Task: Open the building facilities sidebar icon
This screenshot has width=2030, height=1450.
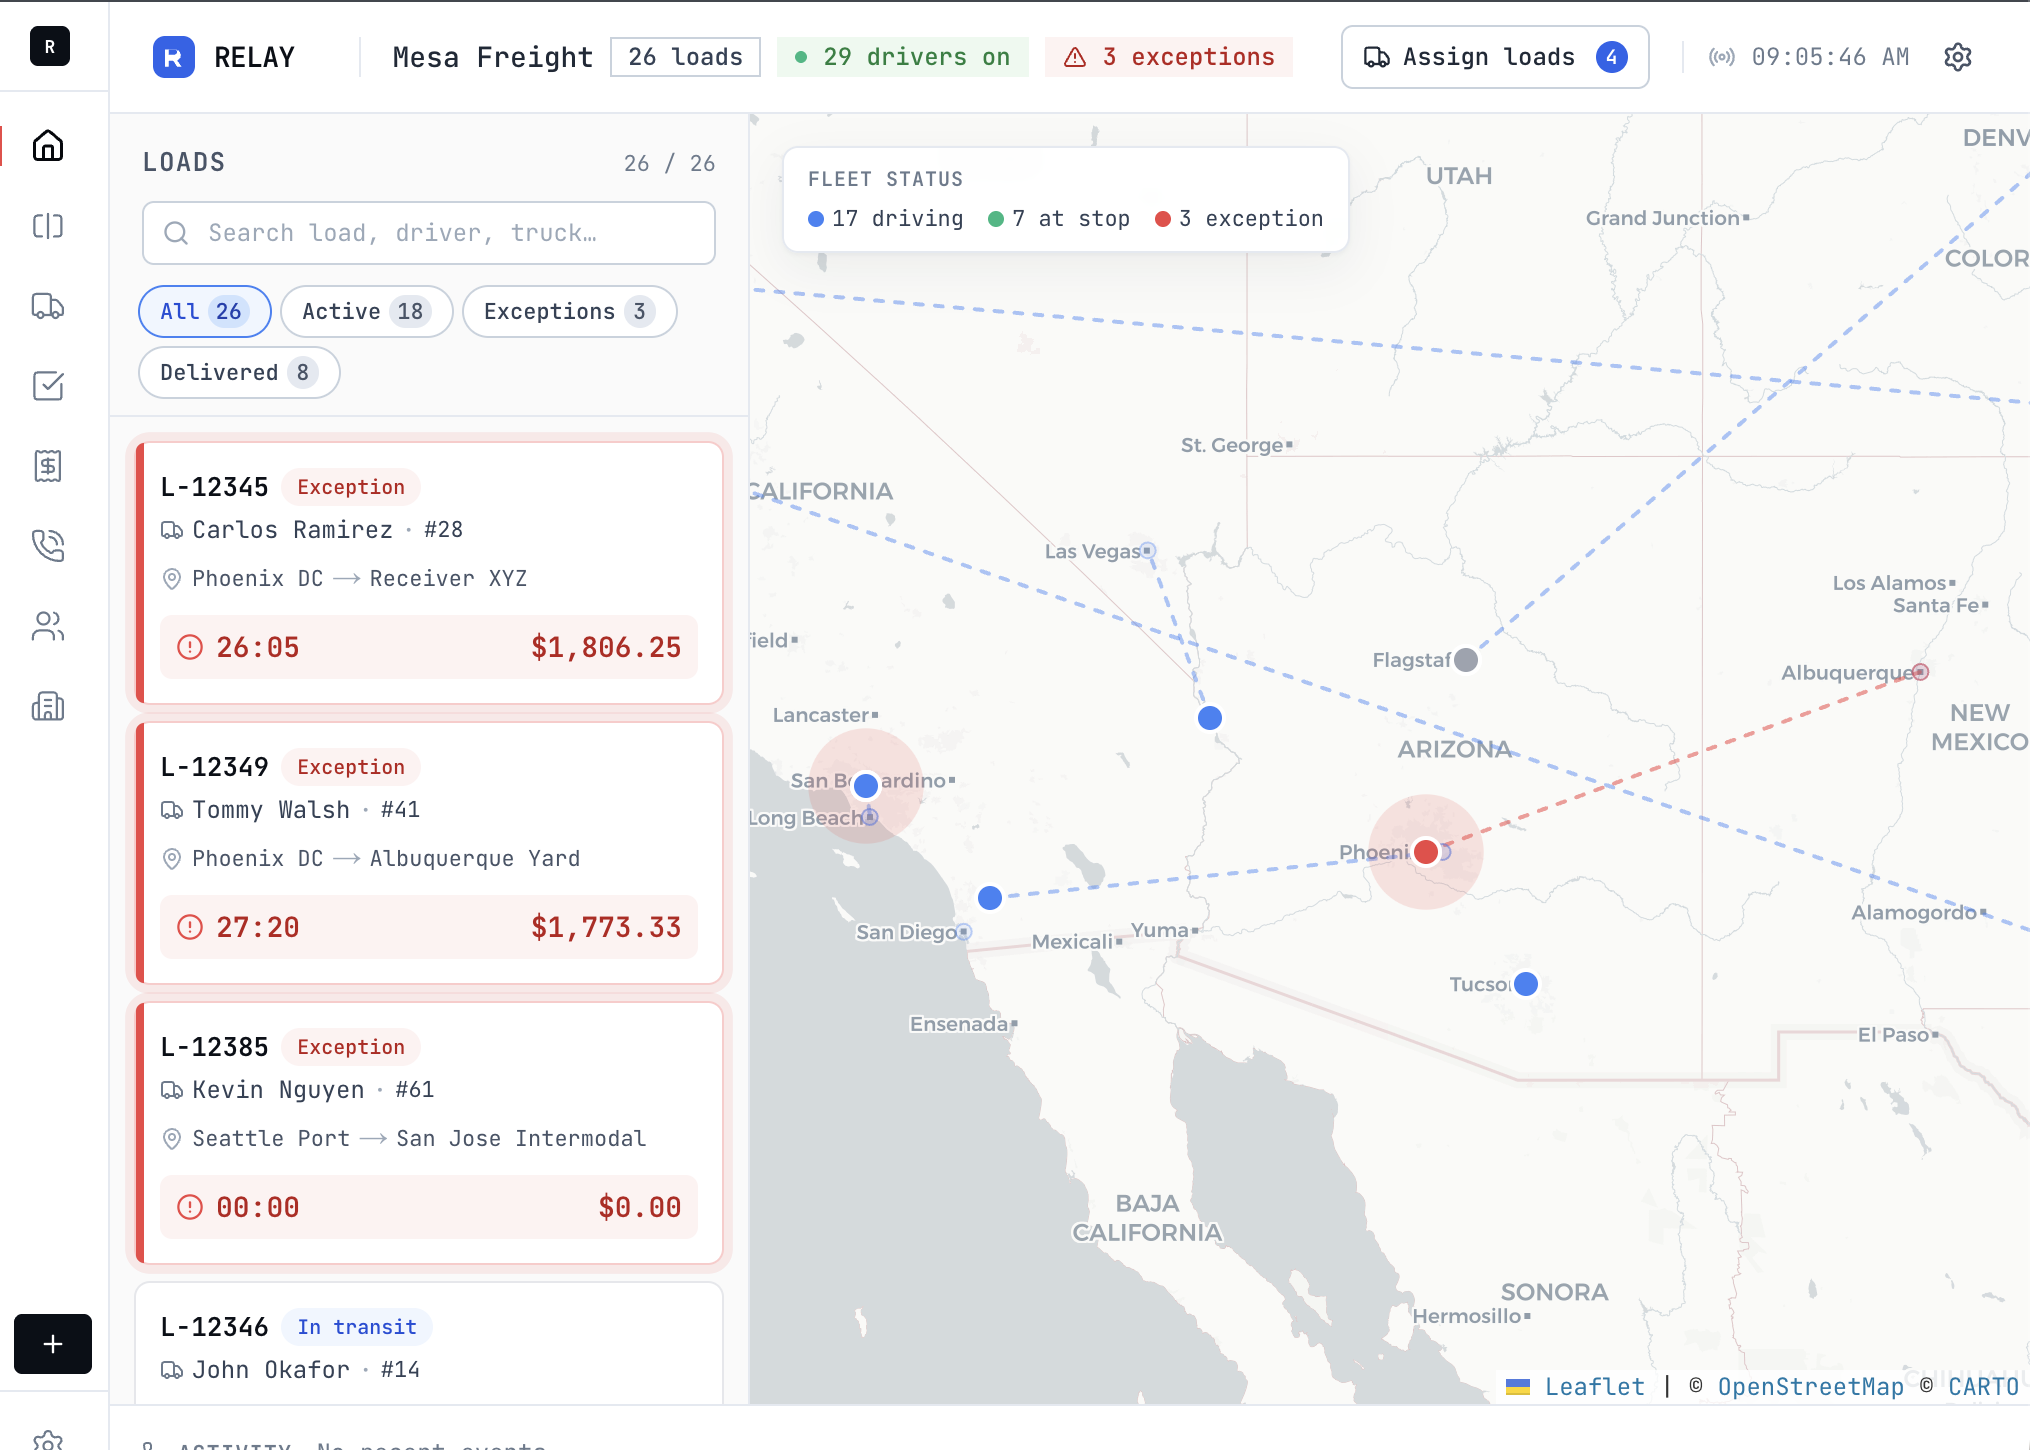Action: click(x=48, y=707)
